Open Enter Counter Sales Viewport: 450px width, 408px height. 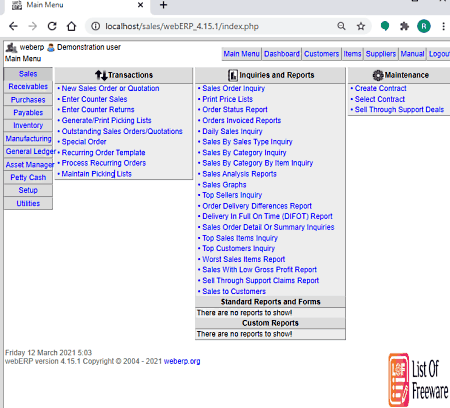coord(94,99)
